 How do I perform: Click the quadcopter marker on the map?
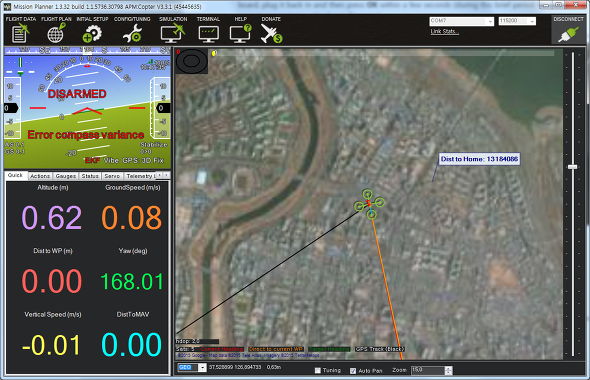369,204
